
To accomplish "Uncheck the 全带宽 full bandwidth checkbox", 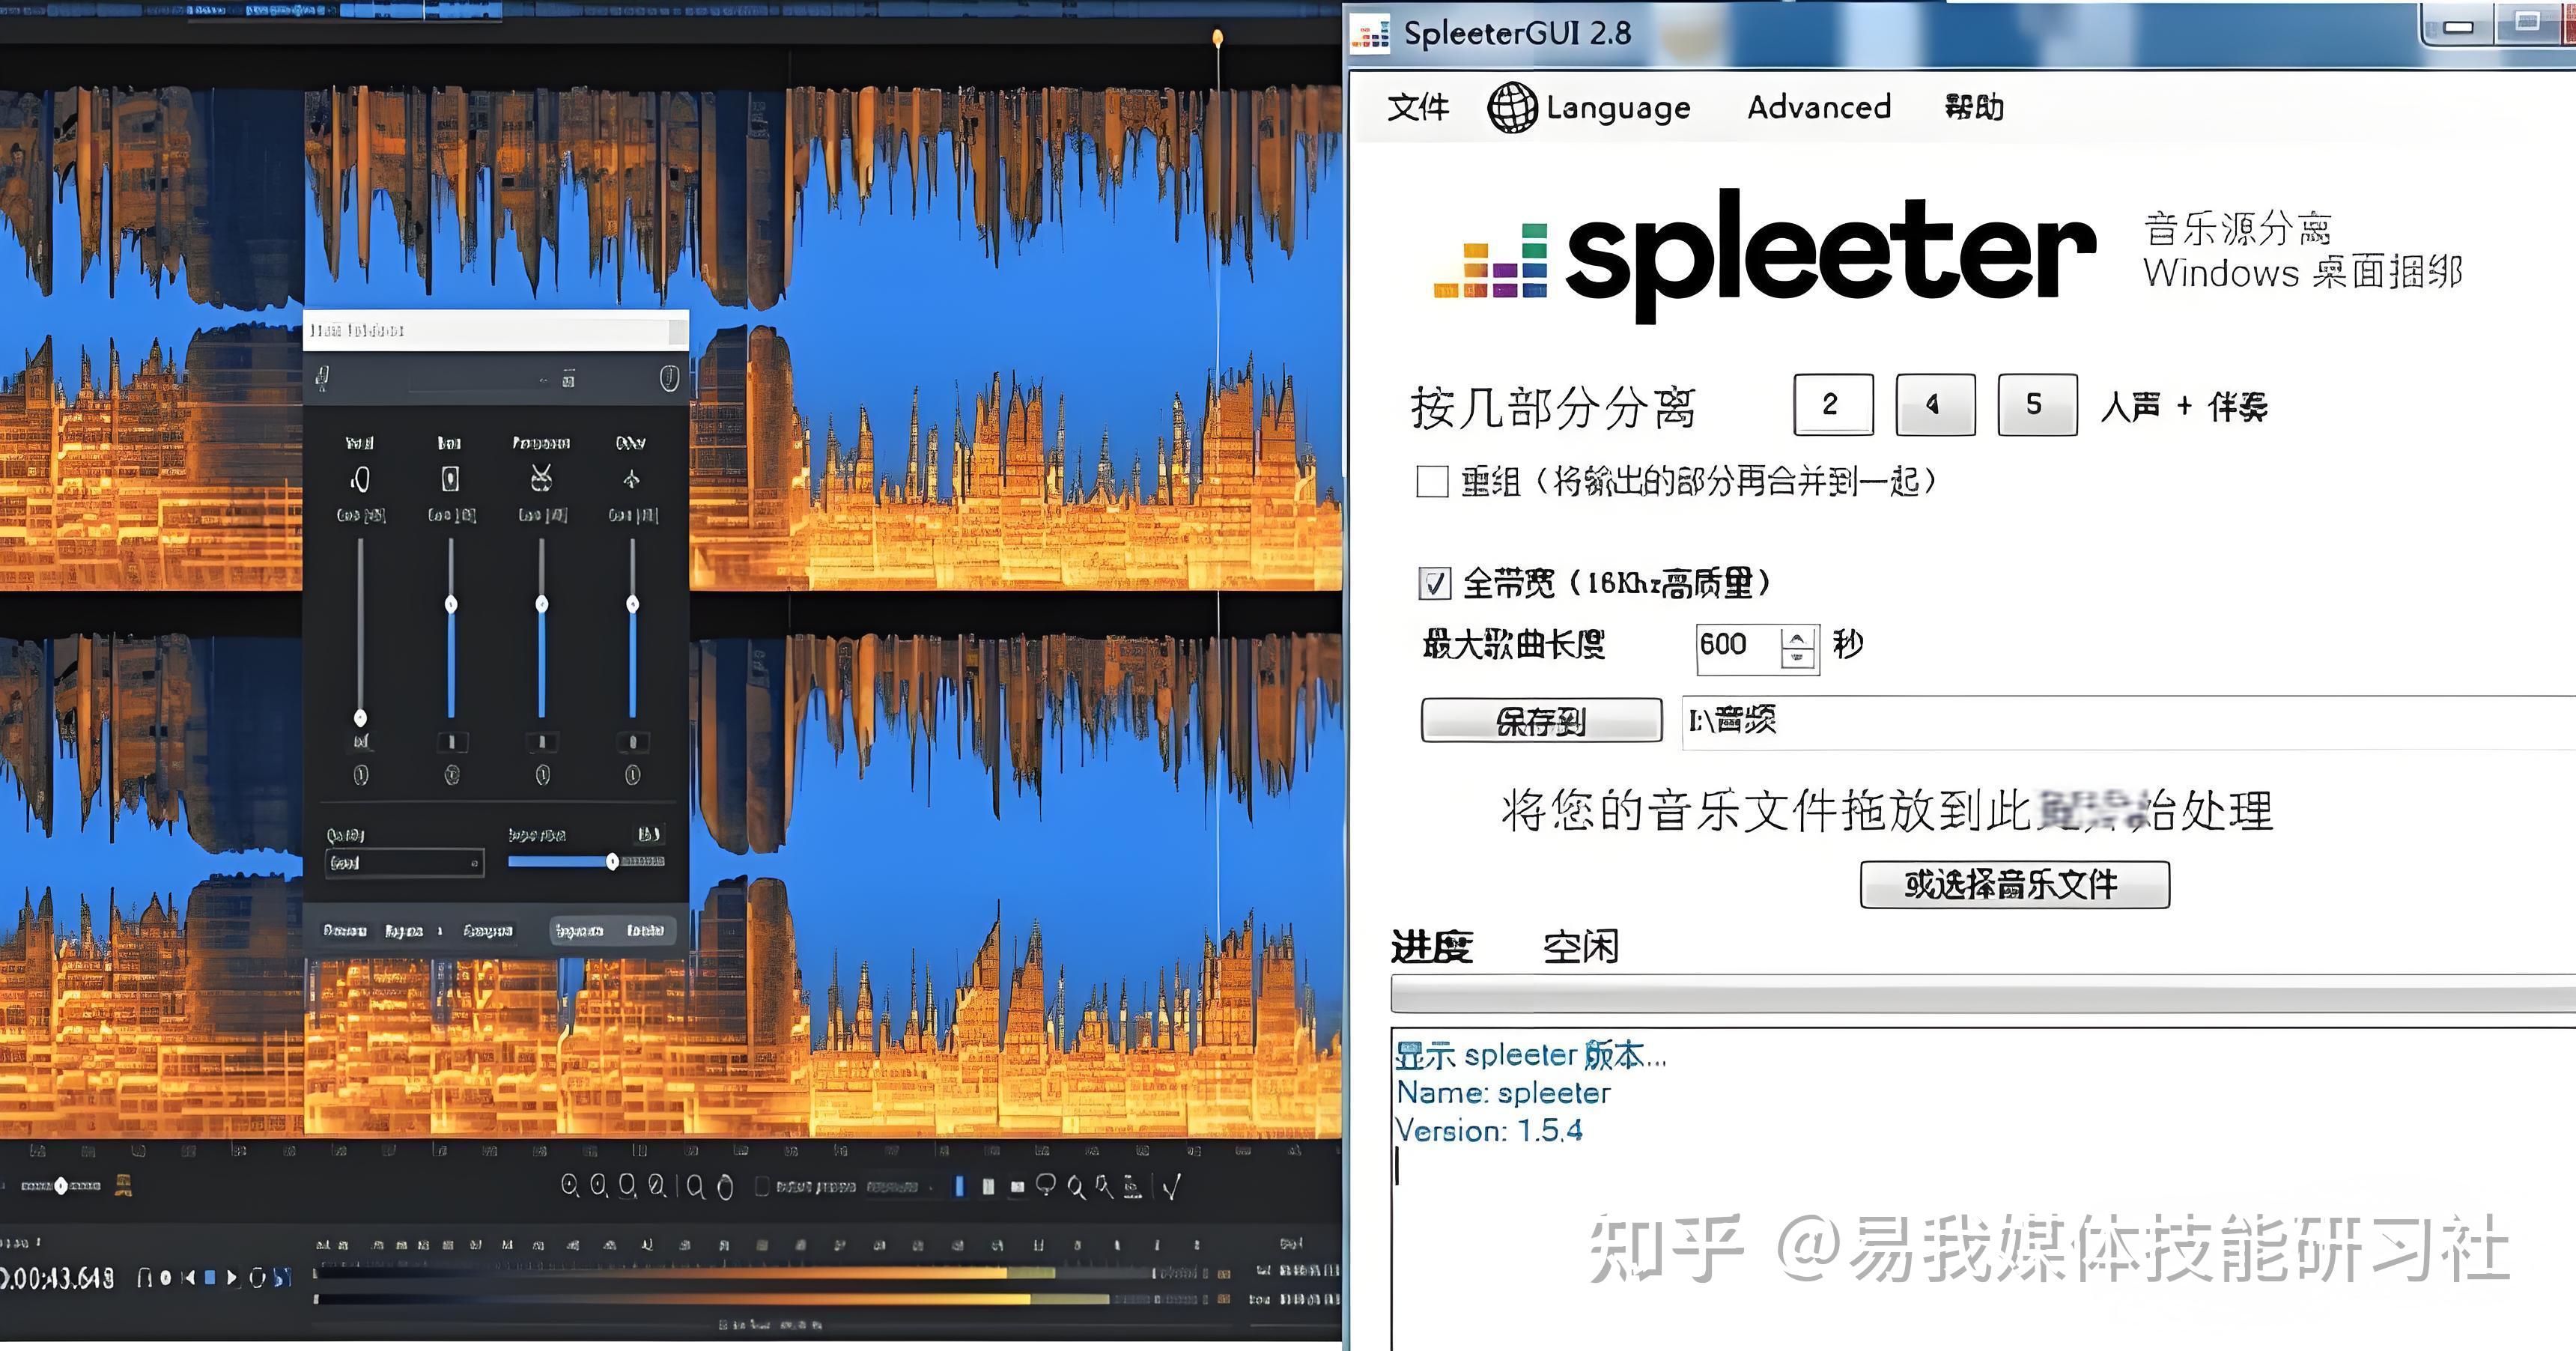I will tap(1434, 583).
